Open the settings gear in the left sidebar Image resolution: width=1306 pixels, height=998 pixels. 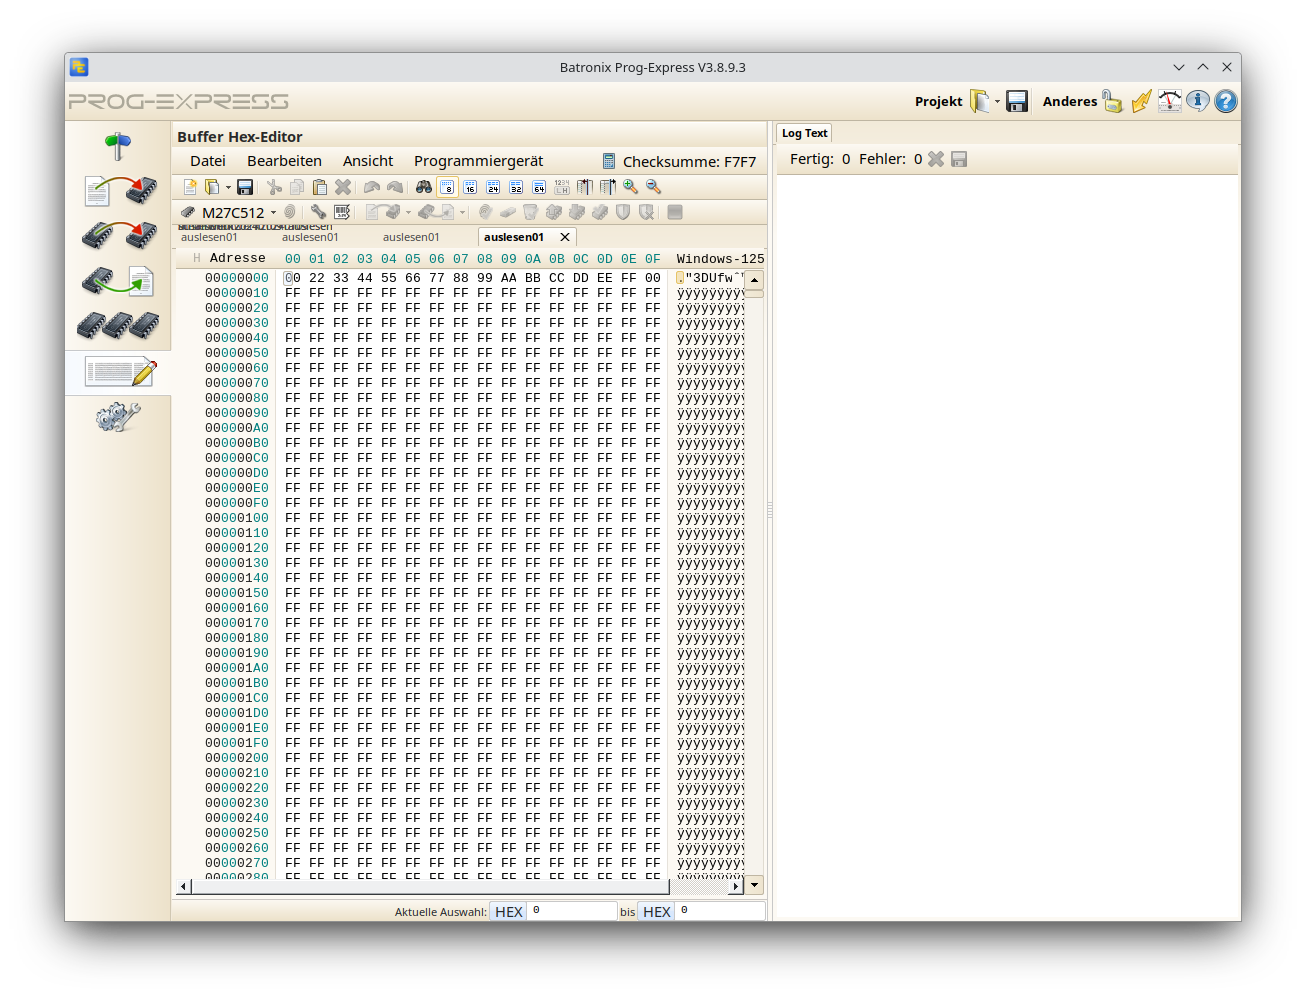pyautogui.click(x=119, y=417)
